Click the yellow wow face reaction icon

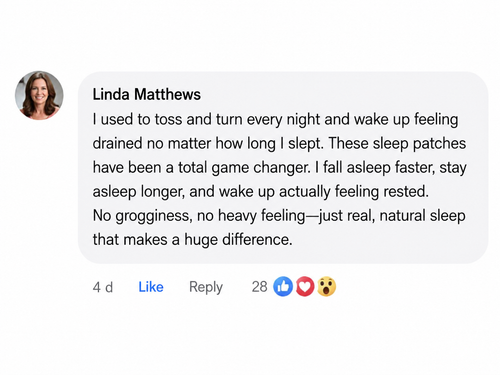click(326, 287)
